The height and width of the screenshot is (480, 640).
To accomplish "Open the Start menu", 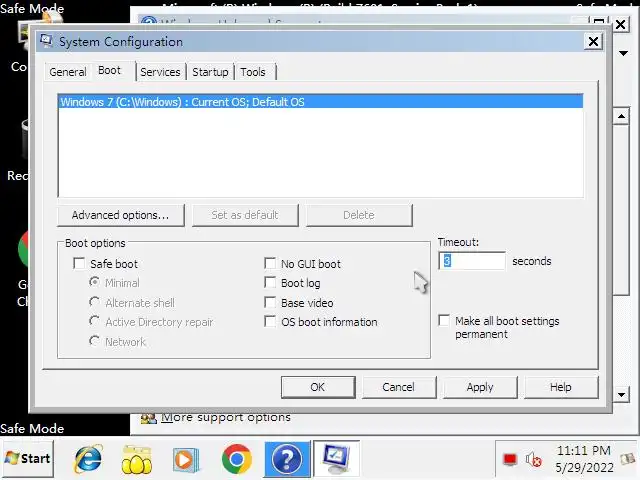I will tap(27, 459).
